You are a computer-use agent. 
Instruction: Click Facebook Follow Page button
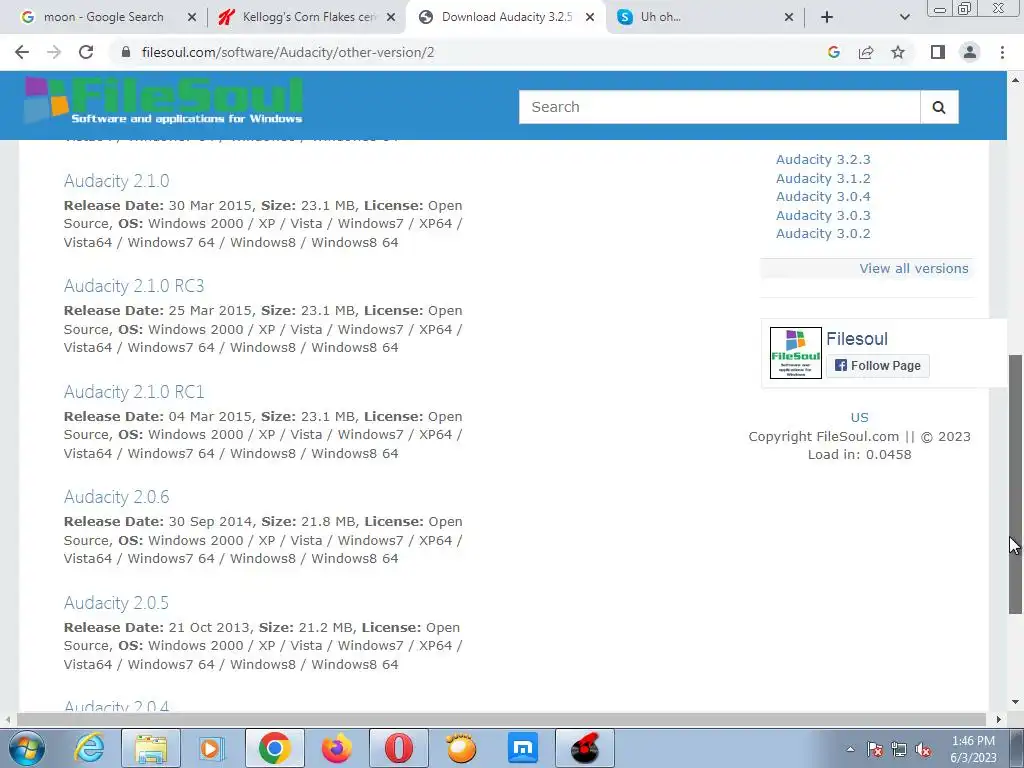(x=878, y=366)
